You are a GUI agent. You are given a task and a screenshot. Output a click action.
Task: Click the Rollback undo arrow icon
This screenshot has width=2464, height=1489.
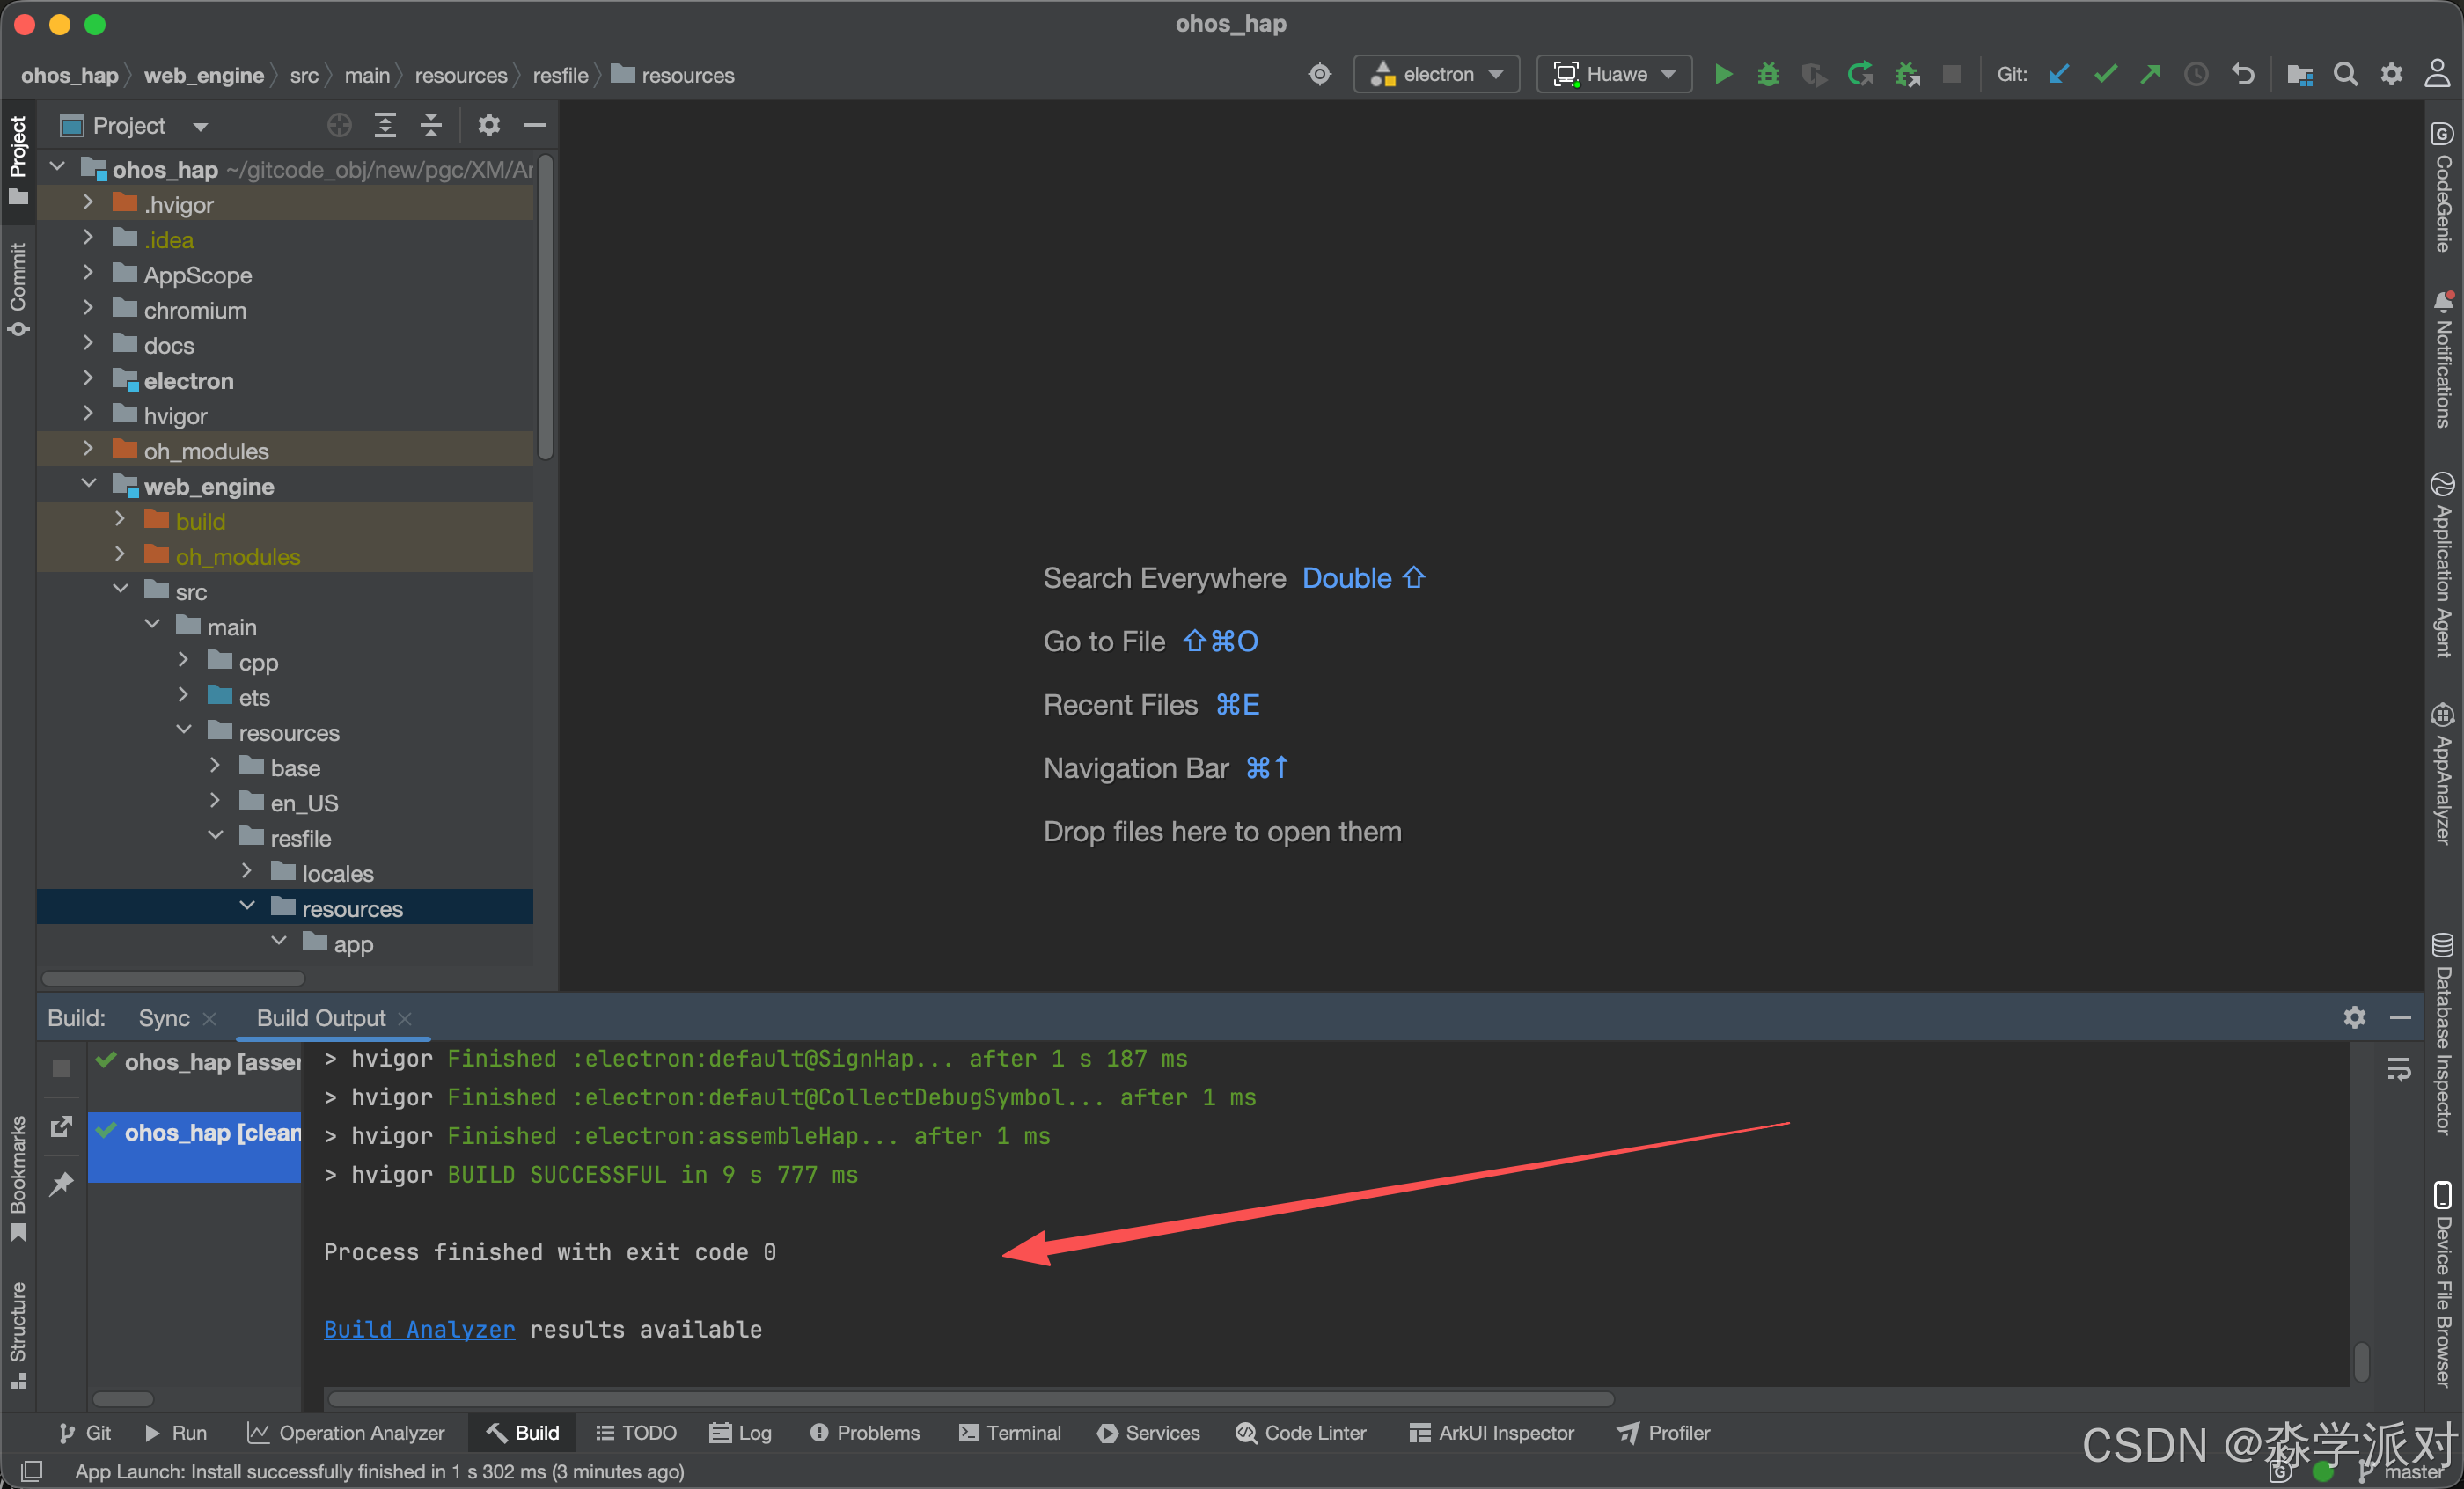(2243, 75)
